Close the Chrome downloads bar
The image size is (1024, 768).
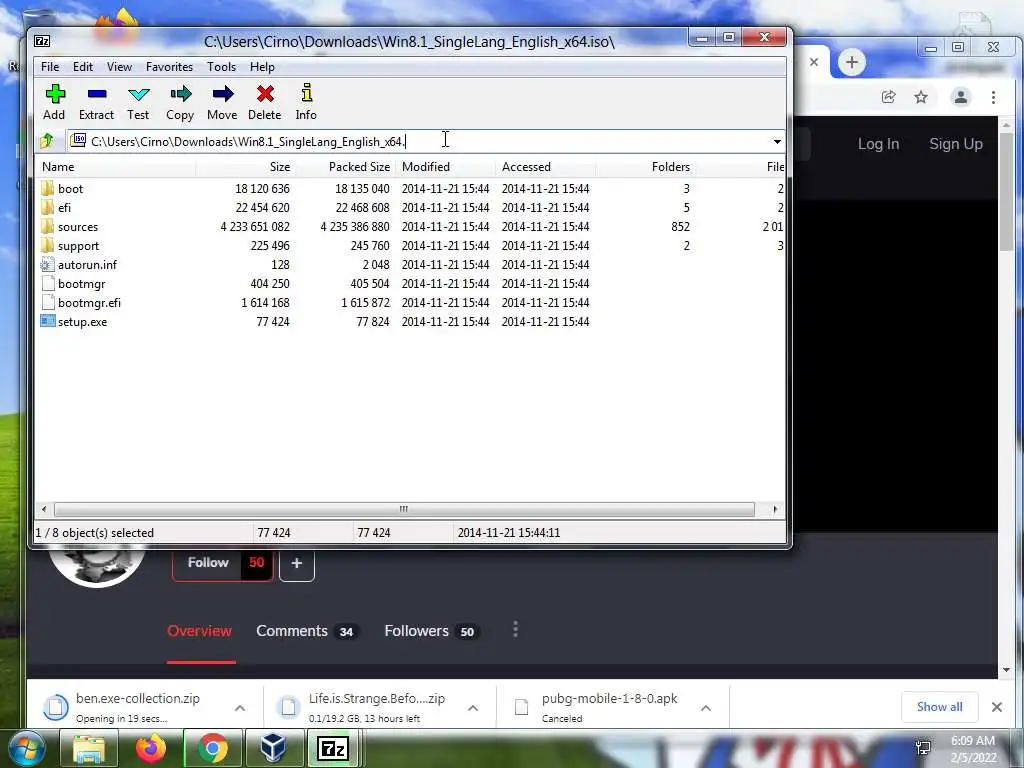point(997,707)
